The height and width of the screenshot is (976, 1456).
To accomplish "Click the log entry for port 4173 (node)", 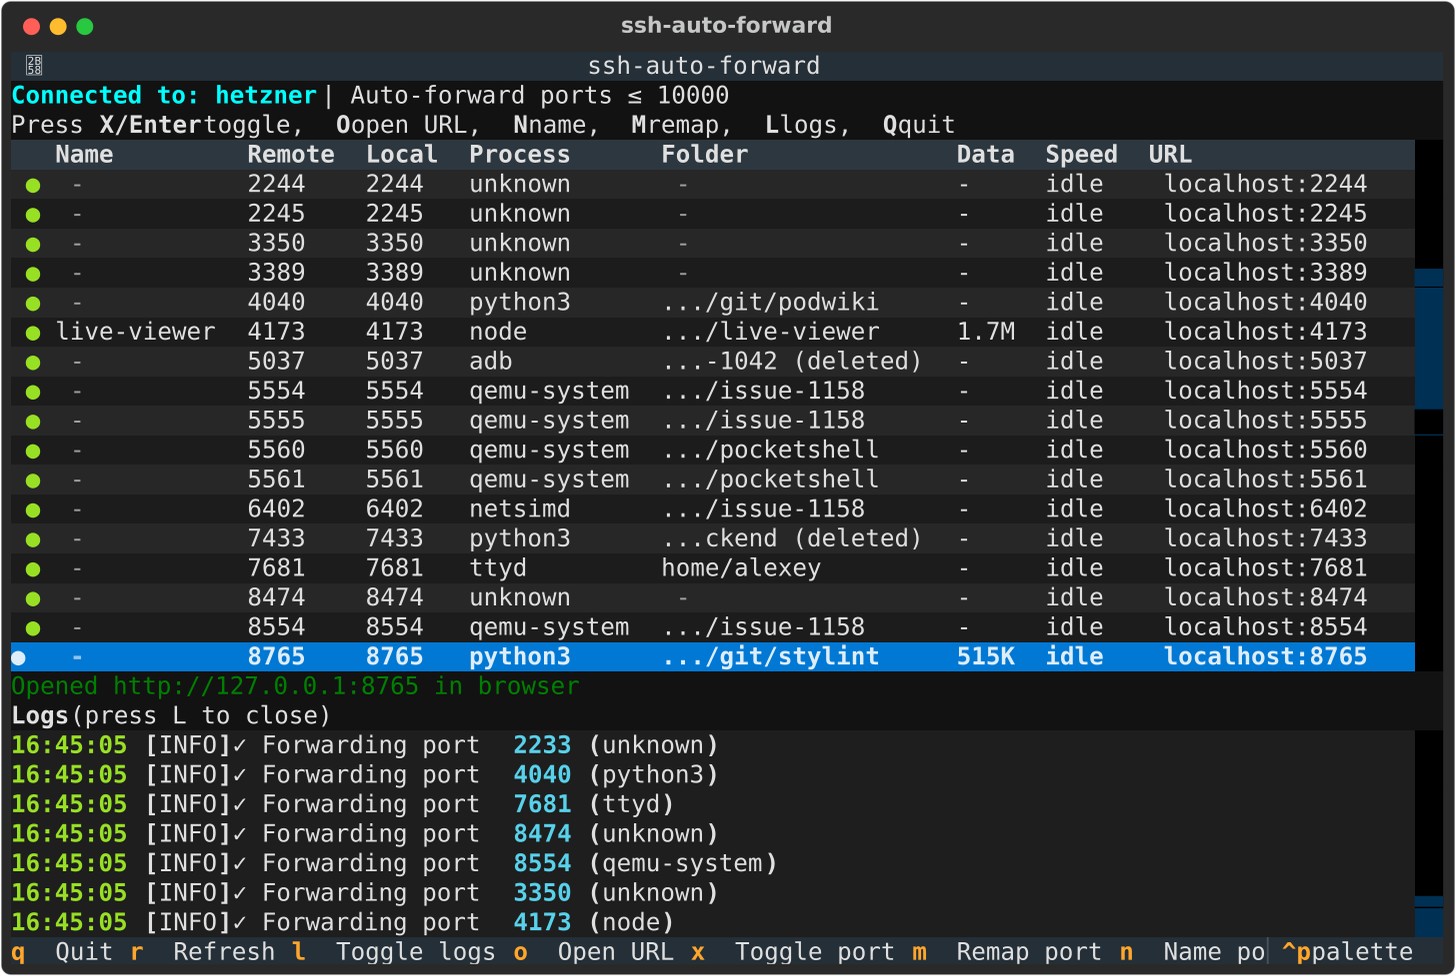I will pos(343,923).
